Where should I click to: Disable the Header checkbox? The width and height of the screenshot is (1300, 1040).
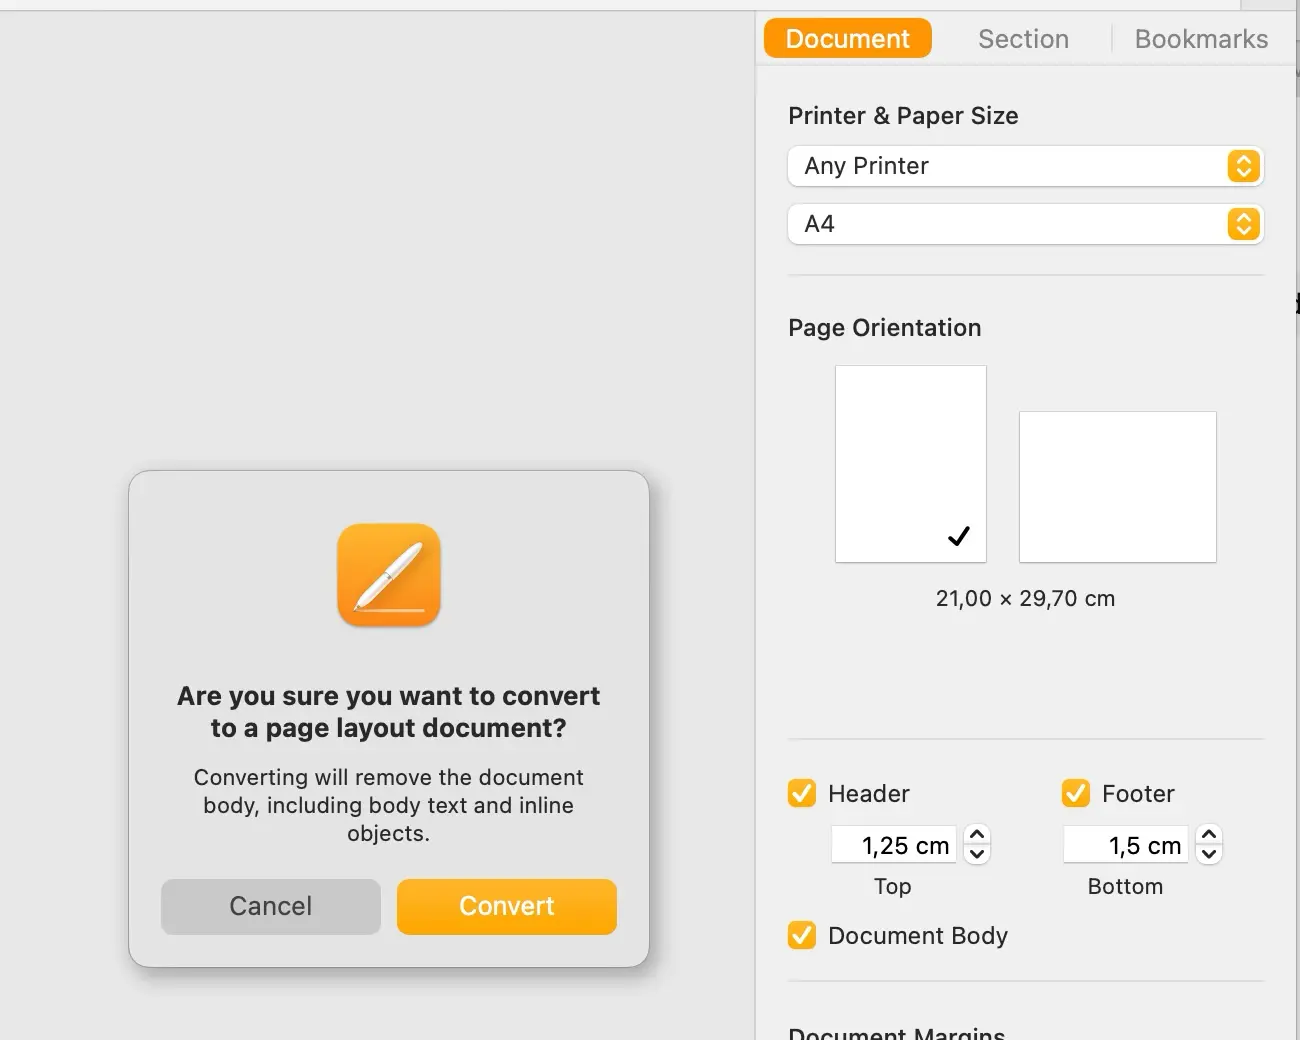tap(802, 793)
